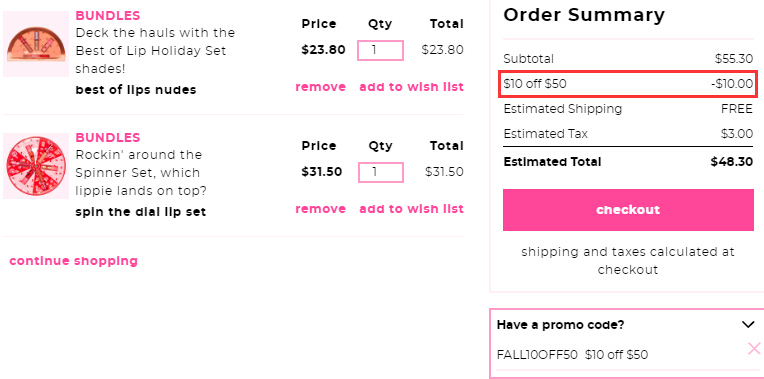This screenshot has height=379, width=764.
Task: Open the BUNDLES category above Holiday Set
Action: coord(108,16)
